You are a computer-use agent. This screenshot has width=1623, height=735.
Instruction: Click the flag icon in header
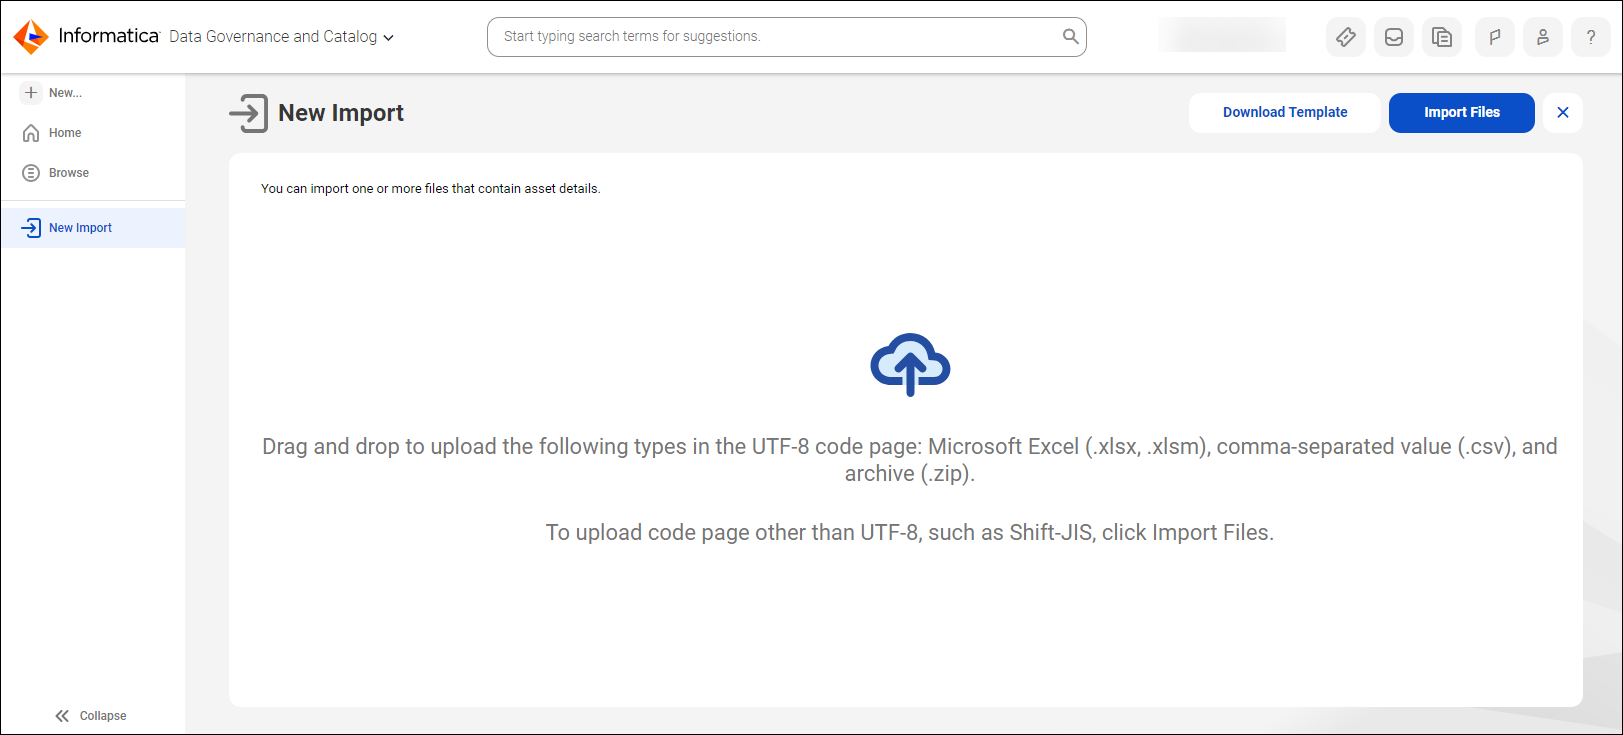tap(1495, 37)
